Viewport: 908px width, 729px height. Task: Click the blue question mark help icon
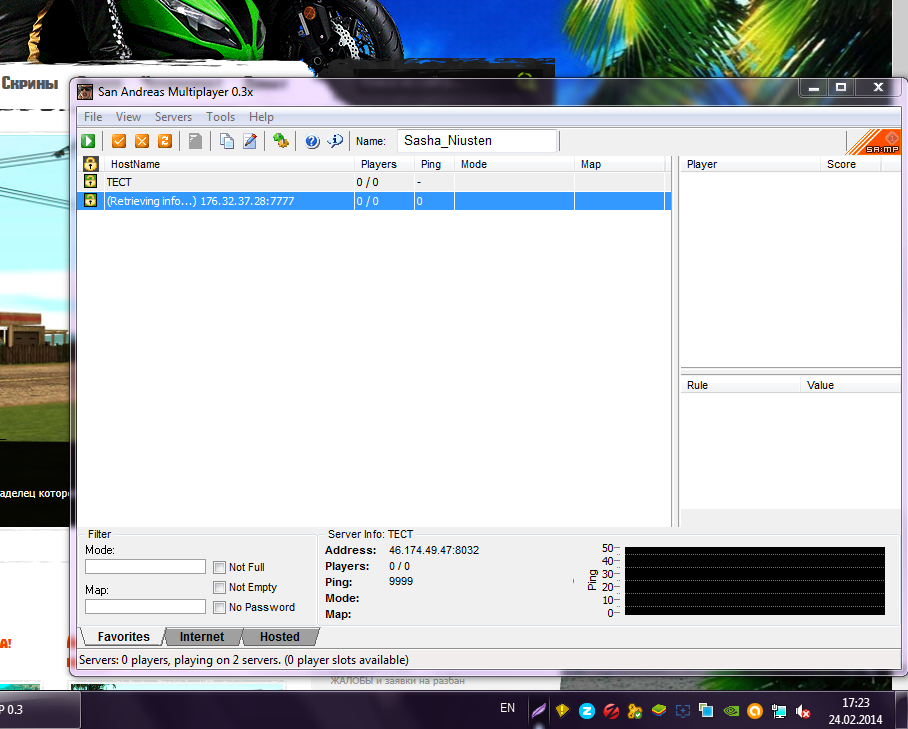(312, 141)
